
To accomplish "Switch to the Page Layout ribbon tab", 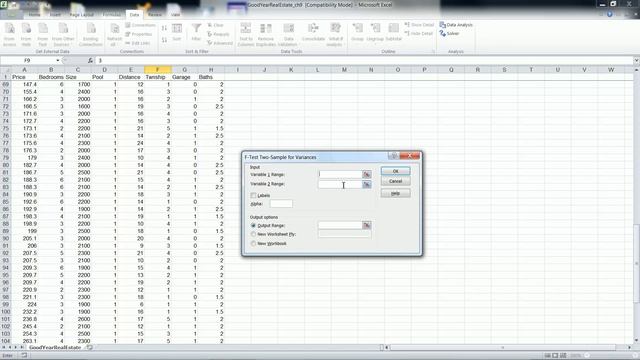I will coord(82,15).
